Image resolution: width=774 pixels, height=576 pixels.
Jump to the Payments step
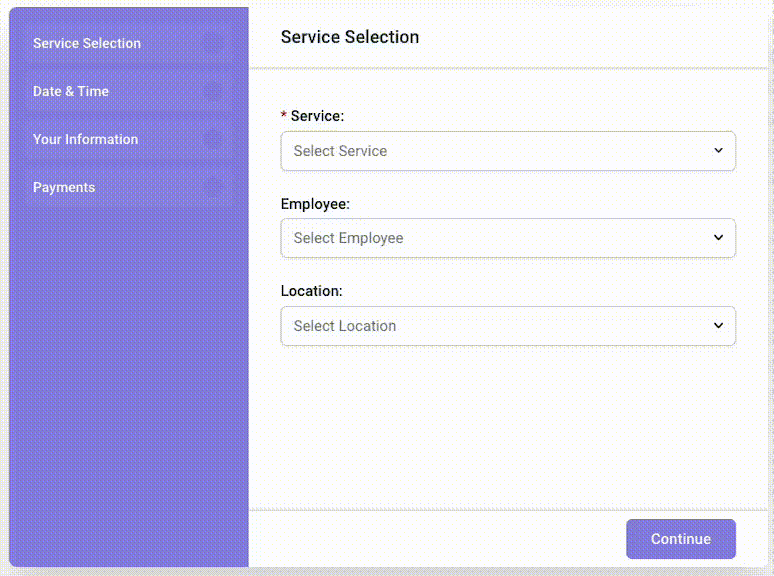tap(64, 187)
